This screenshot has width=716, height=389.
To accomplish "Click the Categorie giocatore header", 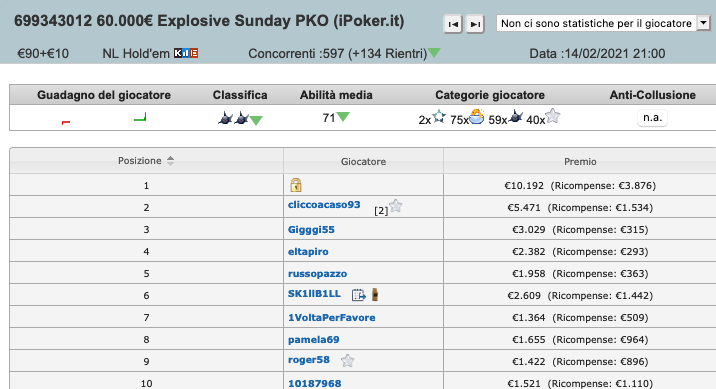I will tap(490, 95).
